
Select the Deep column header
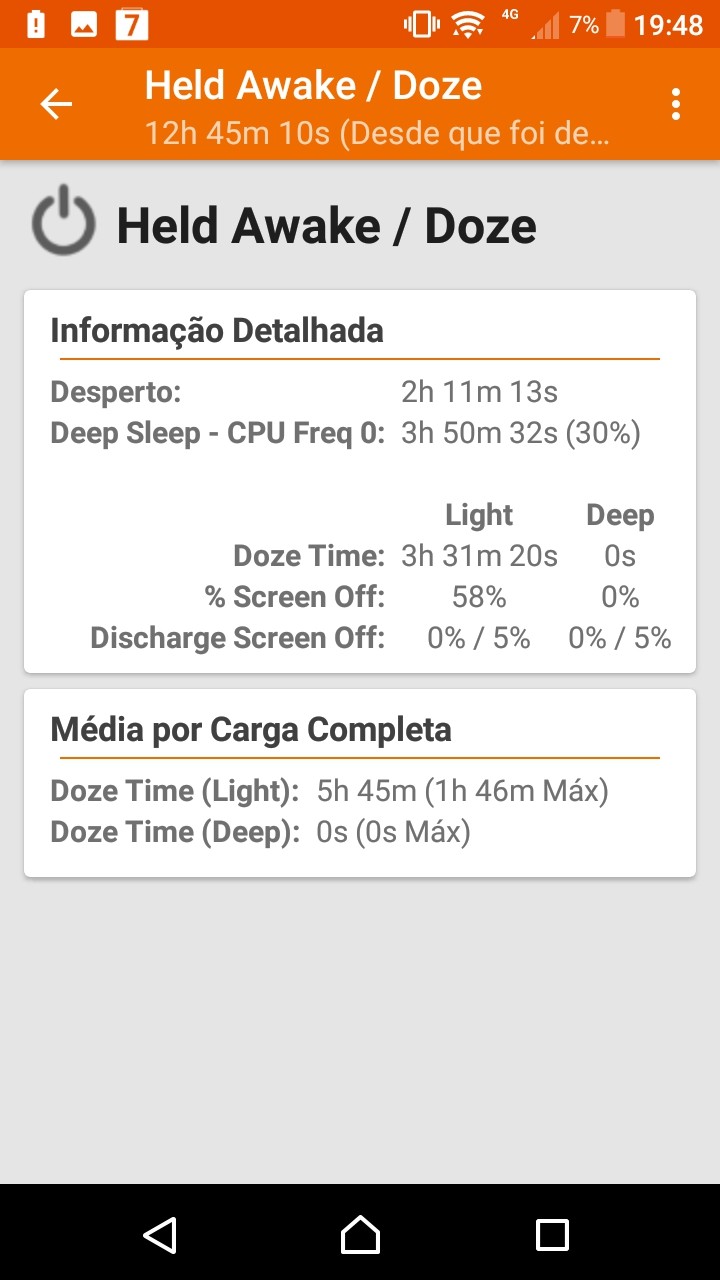point(620,515)
